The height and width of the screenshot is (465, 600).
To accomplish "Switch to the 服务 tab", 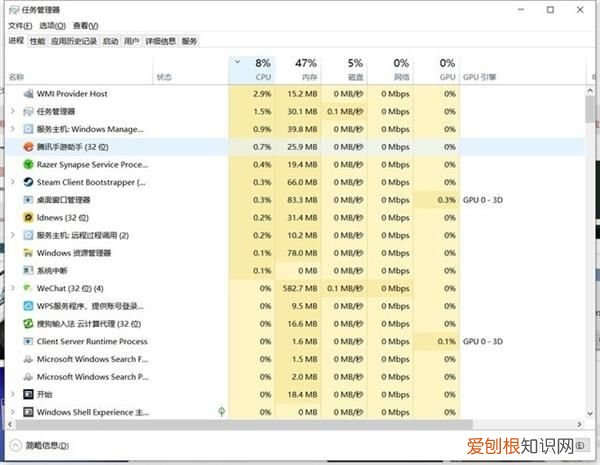I will click(189, 41).
